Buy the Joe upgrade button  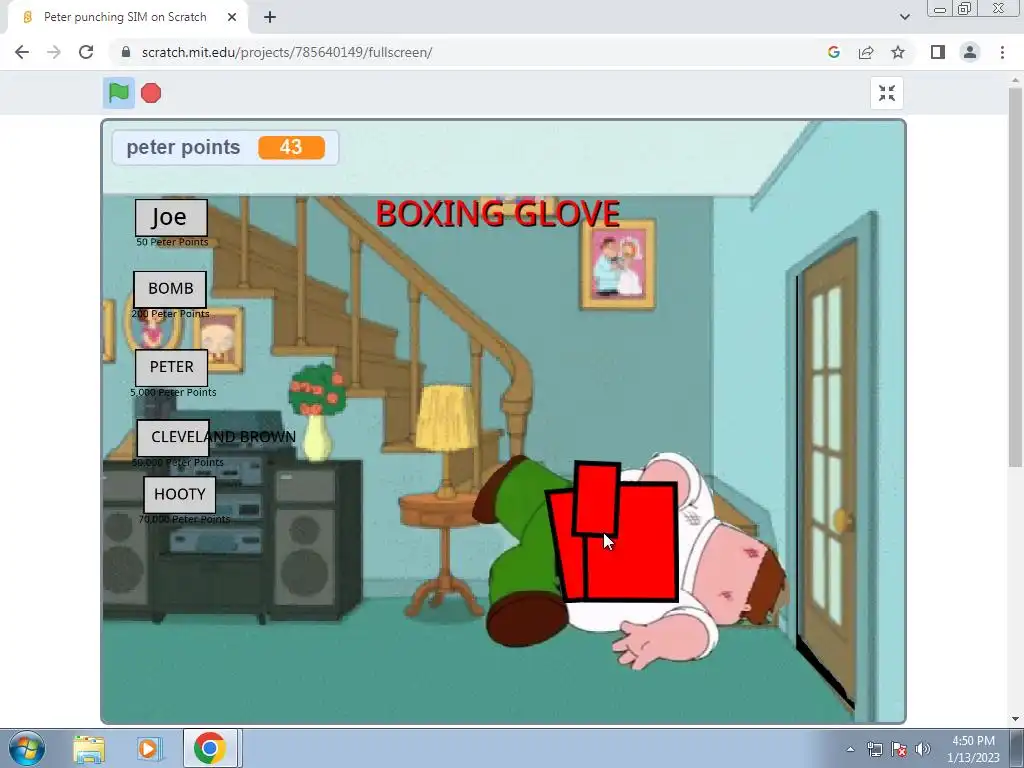[171, 217]
